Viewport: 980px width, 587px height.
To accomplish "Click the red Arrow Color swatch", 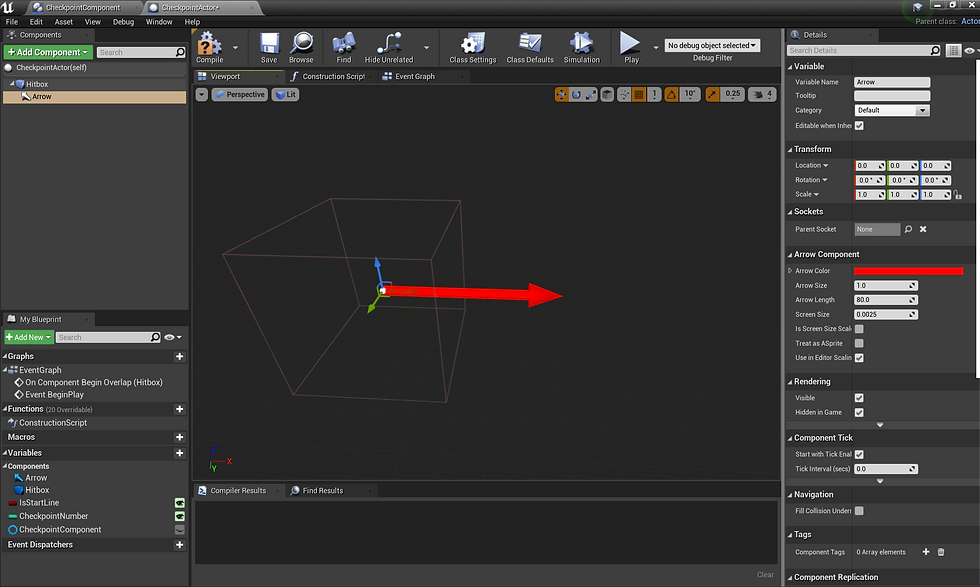I will tap(908, 271).
